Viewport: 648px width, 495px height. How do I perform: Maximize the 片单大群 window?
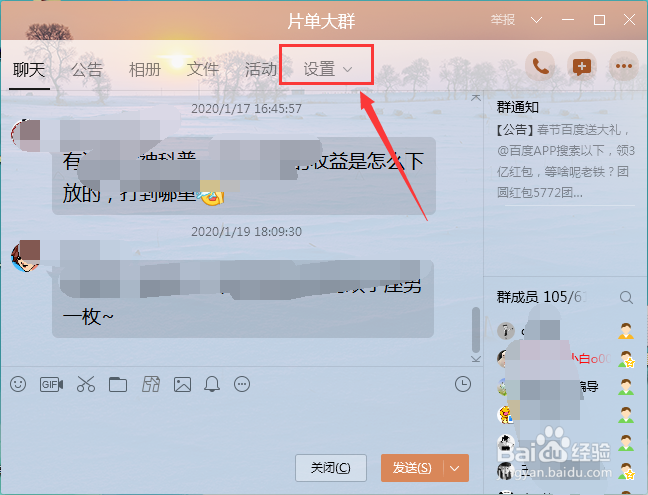(599, 20)
